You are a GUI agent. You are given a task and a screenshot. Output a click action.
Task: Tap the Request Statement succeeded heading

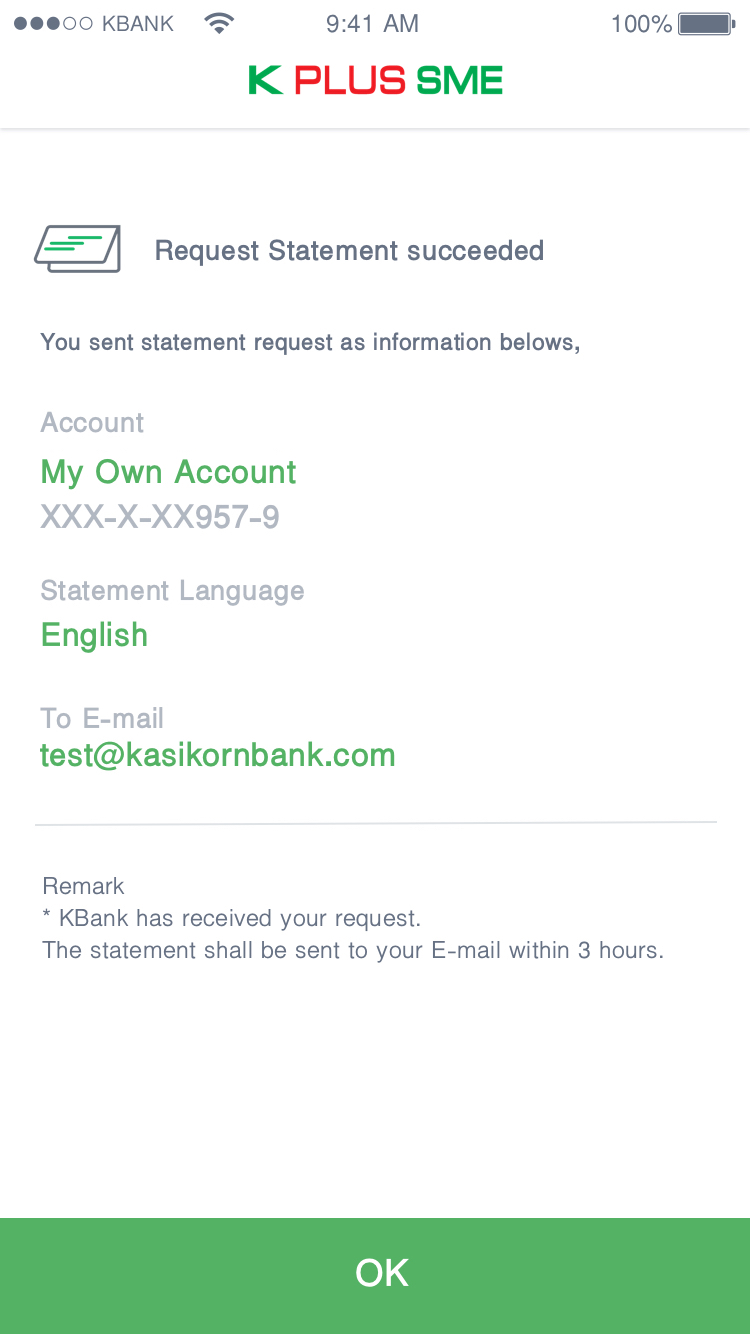(x=349, y=250)
